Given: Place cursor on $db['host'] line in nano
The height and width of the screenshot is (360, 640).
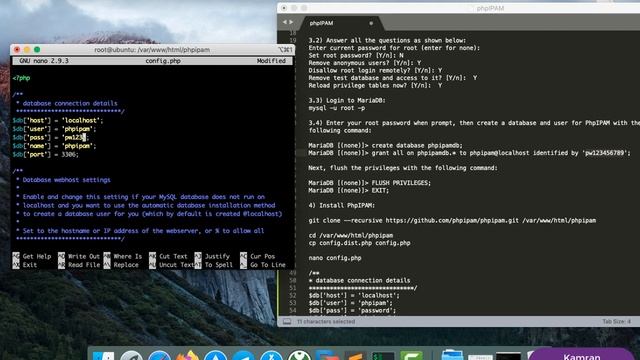Looking at the screenshot, I should coord(58,120).
